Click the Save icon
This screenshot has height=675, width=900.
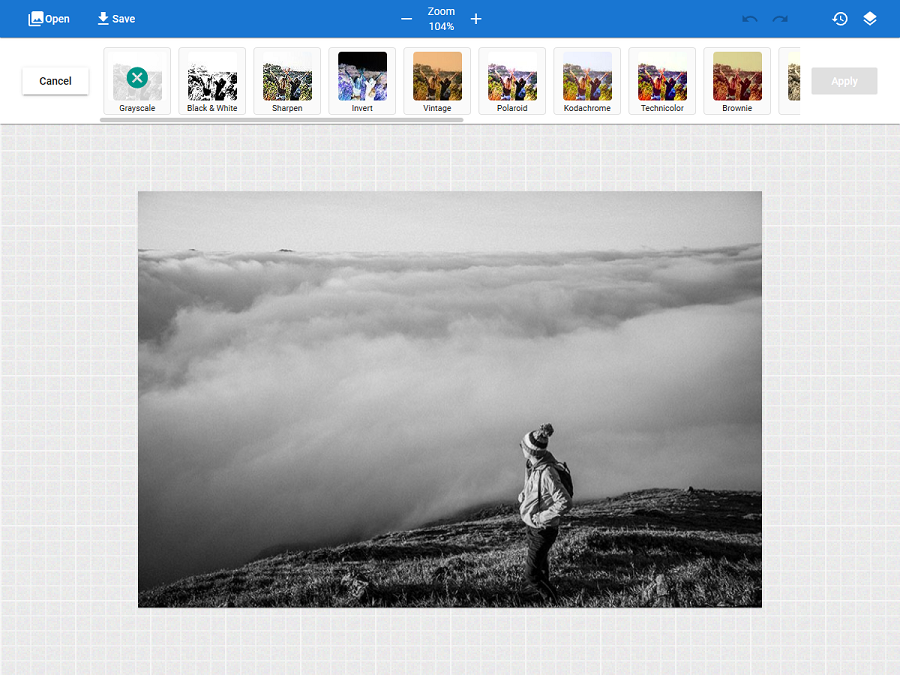point(101,18)
